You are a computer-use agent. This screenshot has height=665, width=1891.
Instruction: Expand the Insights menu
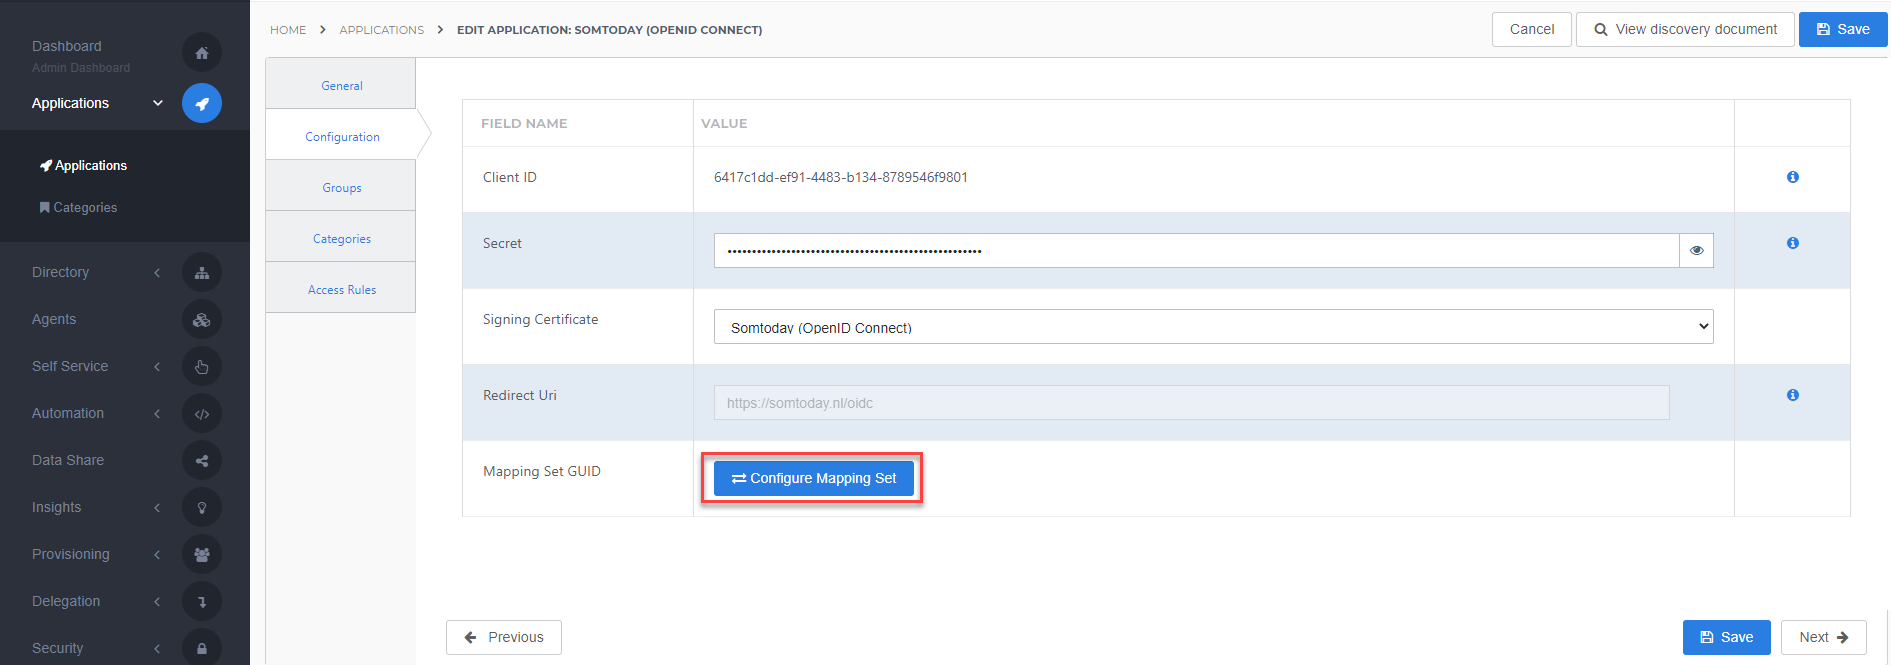(x=157, y=508)
